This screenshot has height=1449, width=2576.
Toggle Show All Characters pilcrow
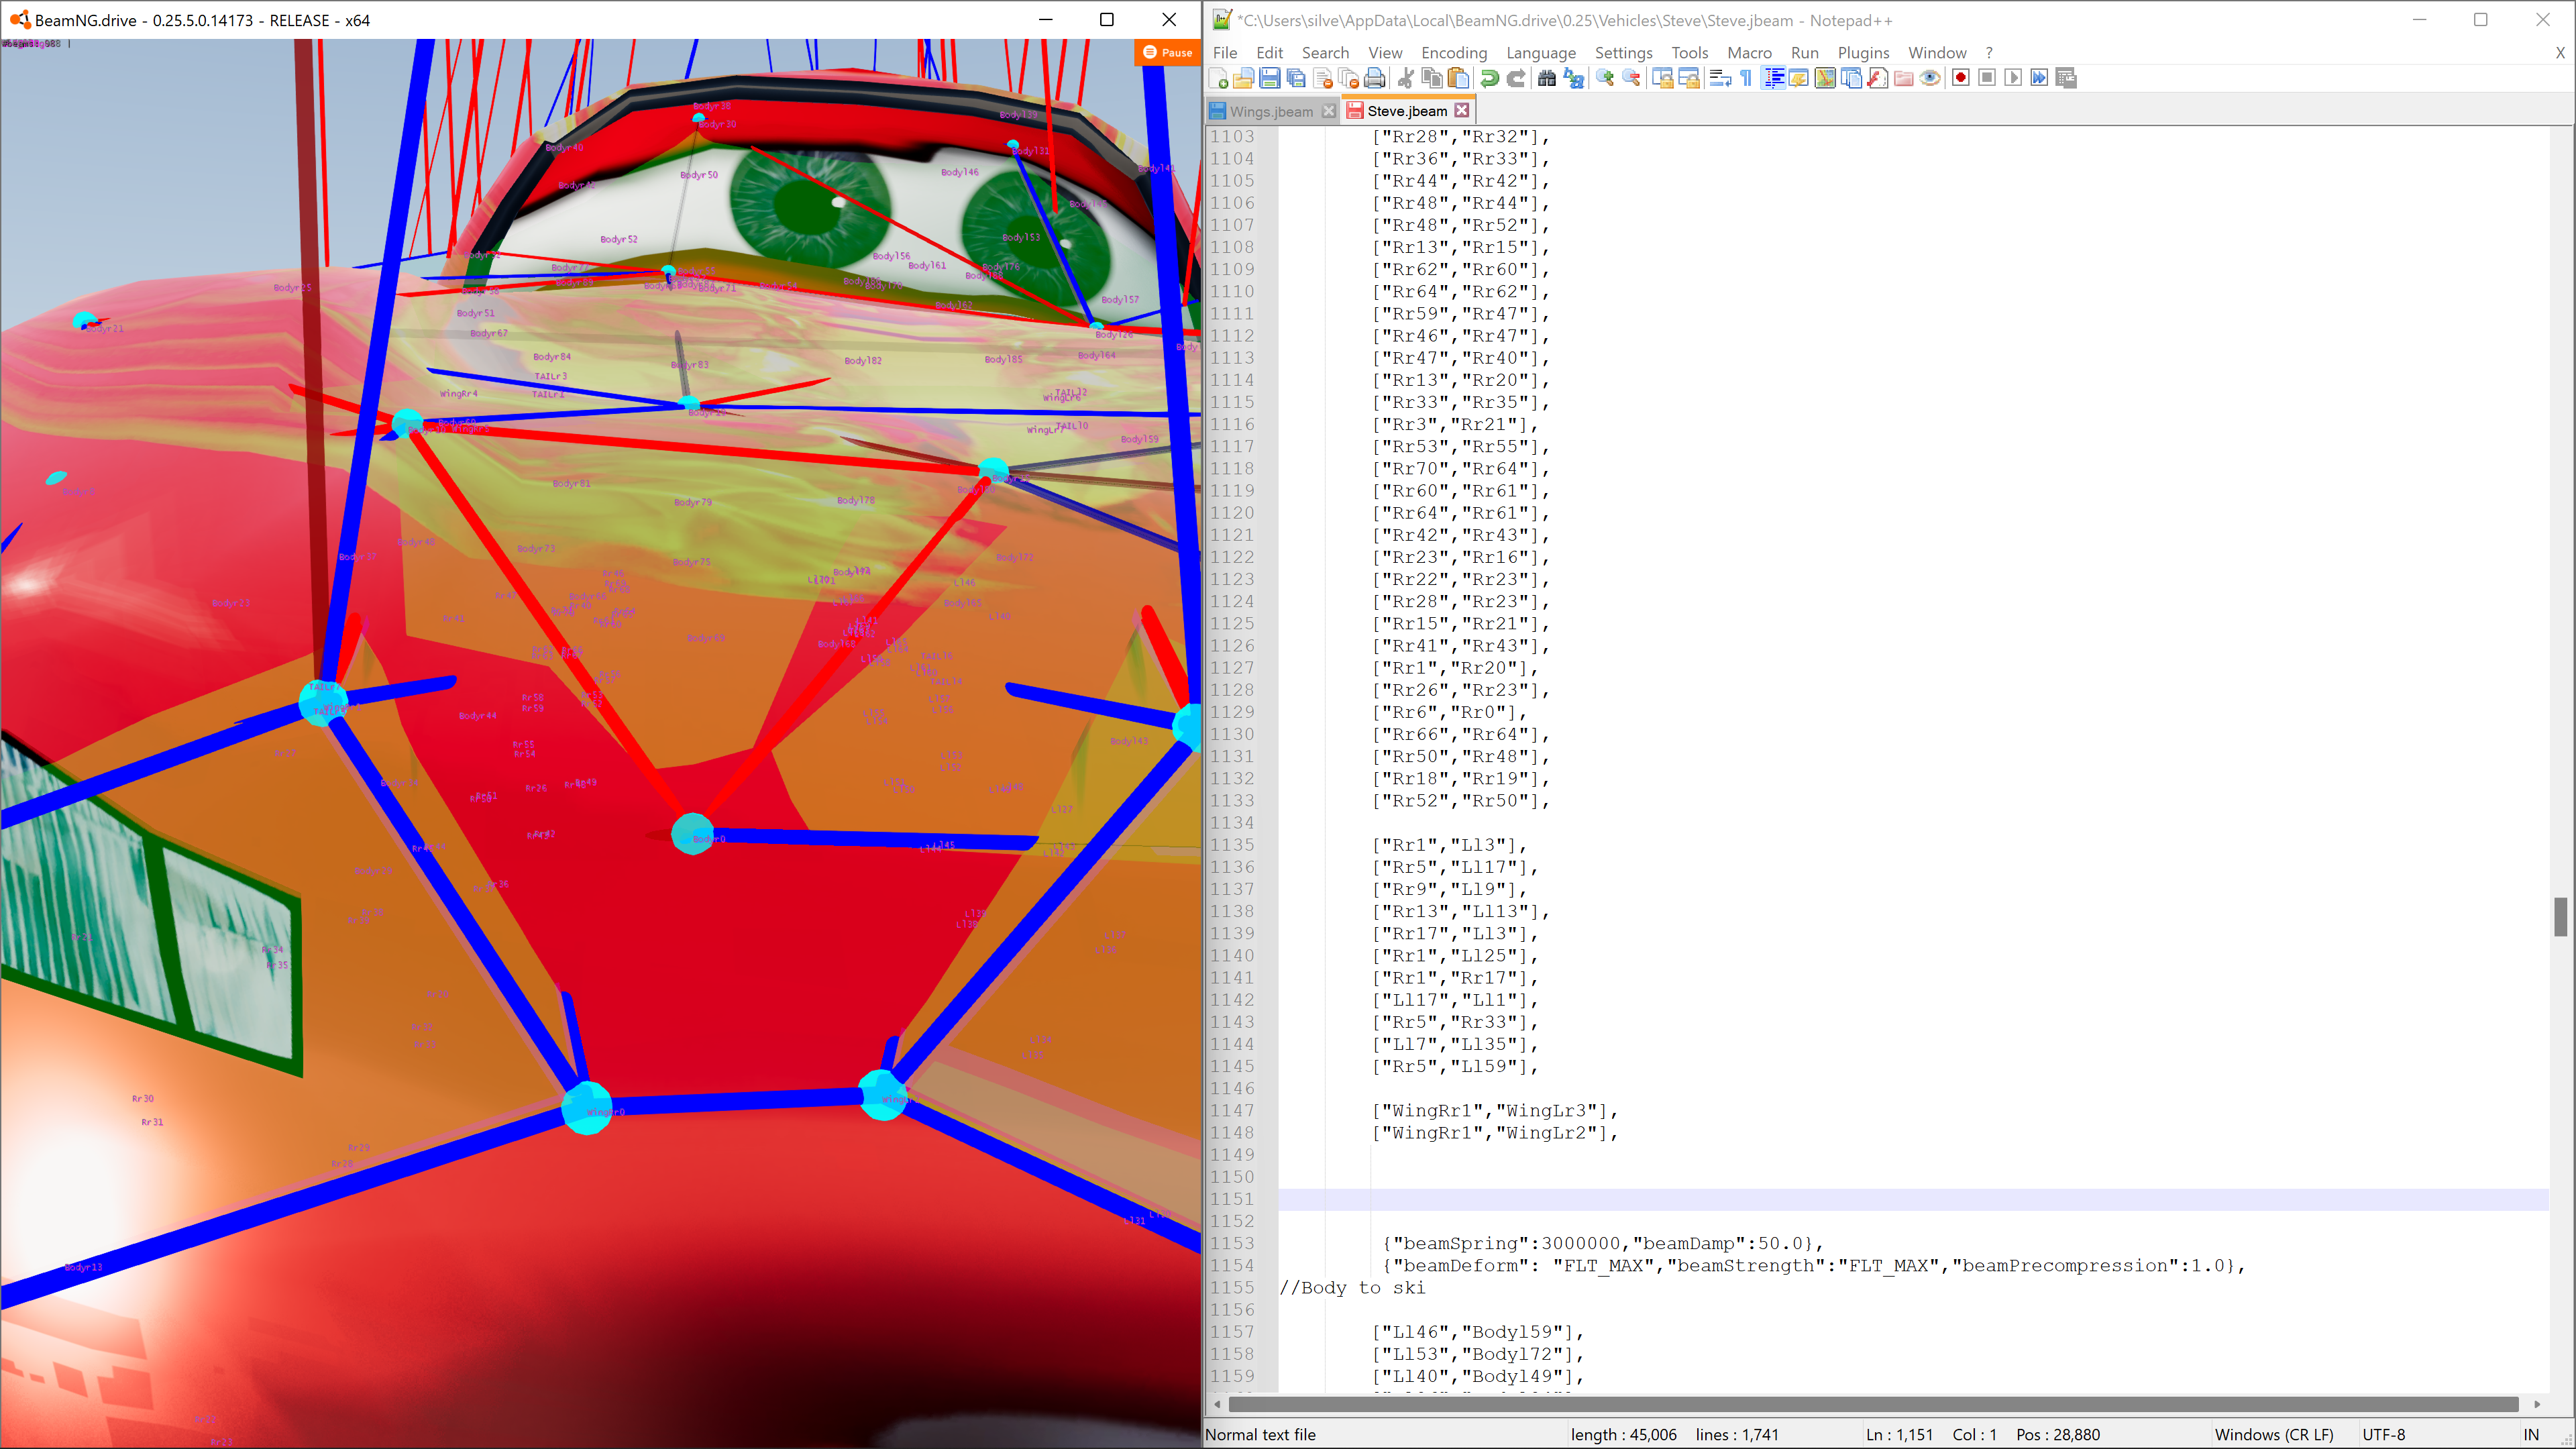click(x=1746, y=78)
